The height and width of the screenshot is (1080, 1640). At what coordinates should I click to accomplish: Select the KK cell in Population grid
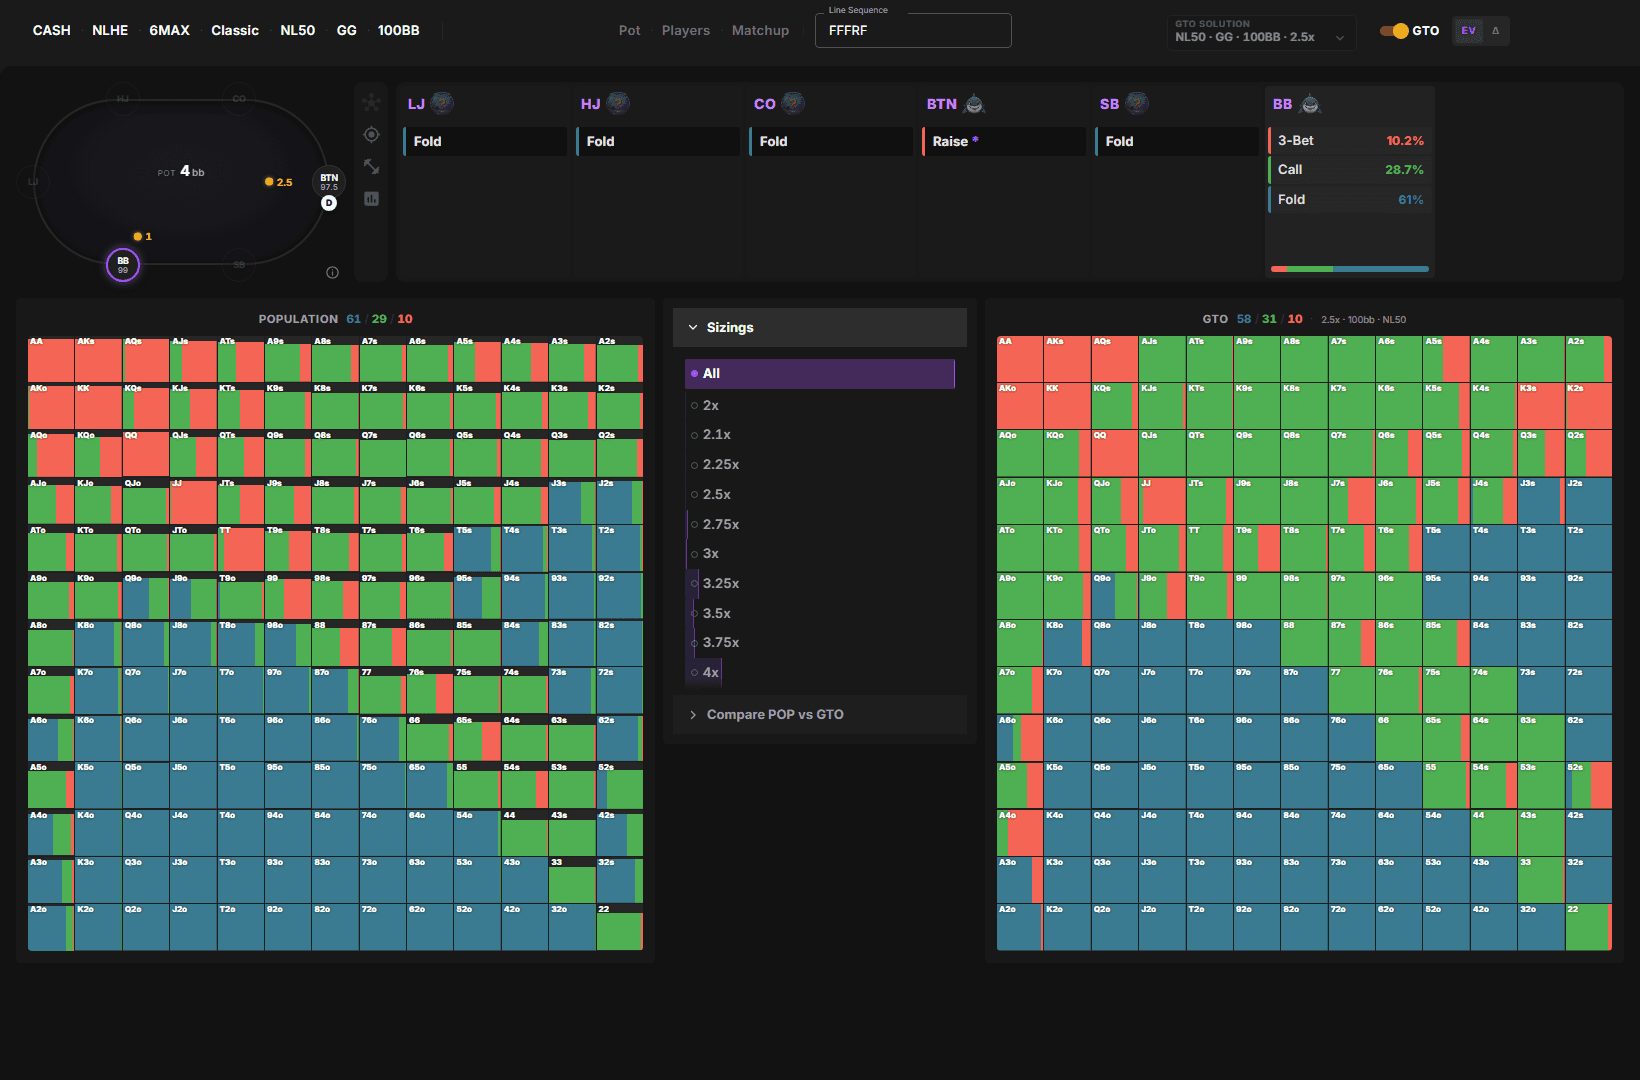(98, 406)
